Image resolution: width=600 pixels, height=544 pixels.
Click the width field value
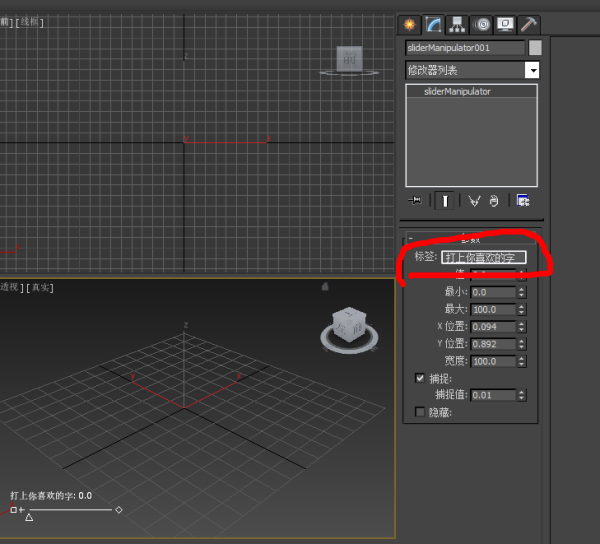(493, 362)
